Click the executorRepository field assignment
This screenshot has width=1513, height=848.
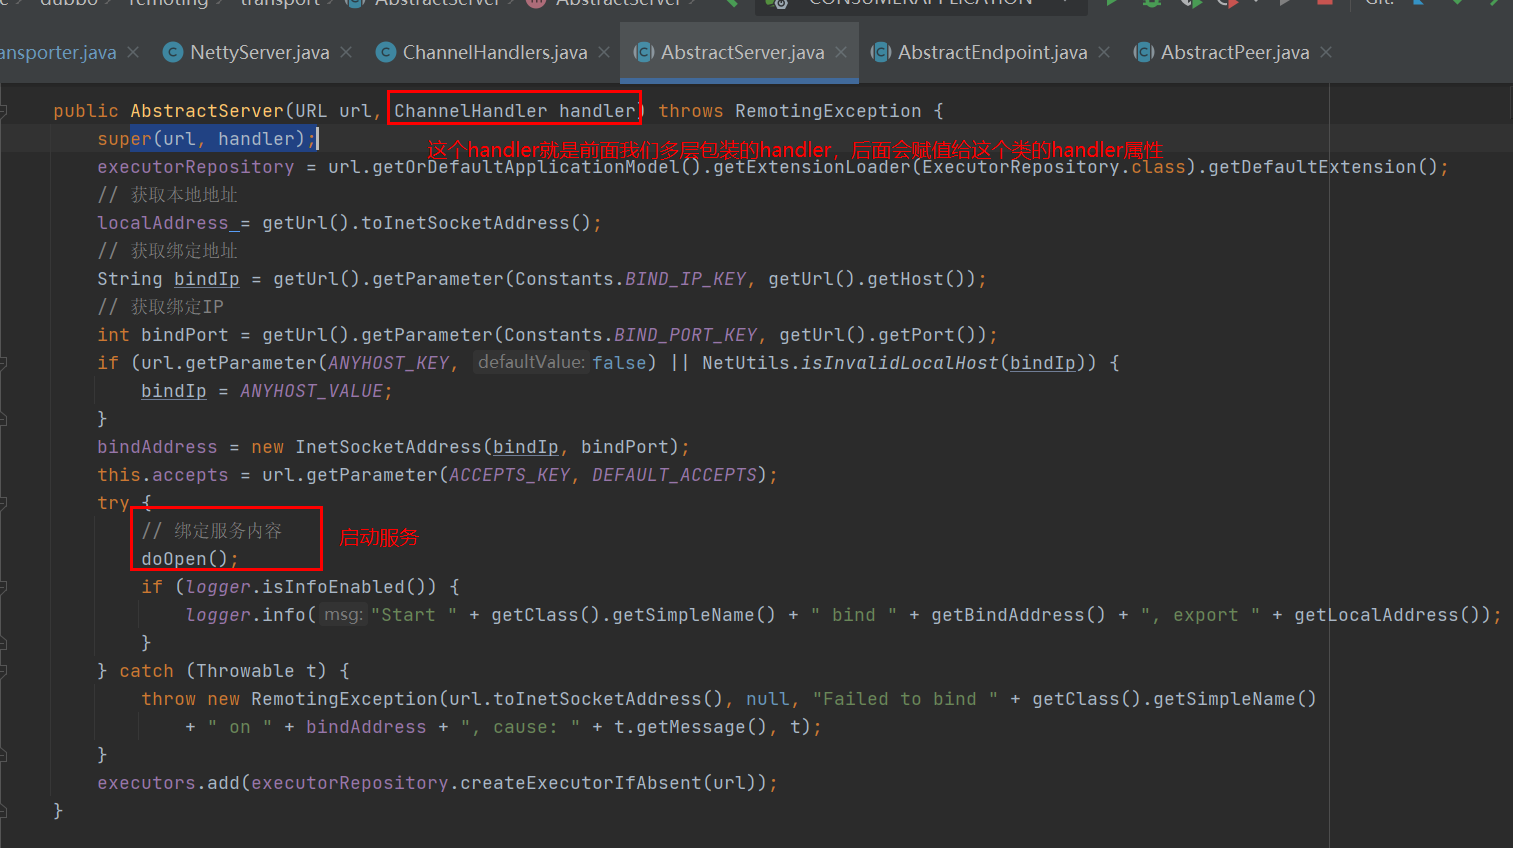[x=196, y=167]
